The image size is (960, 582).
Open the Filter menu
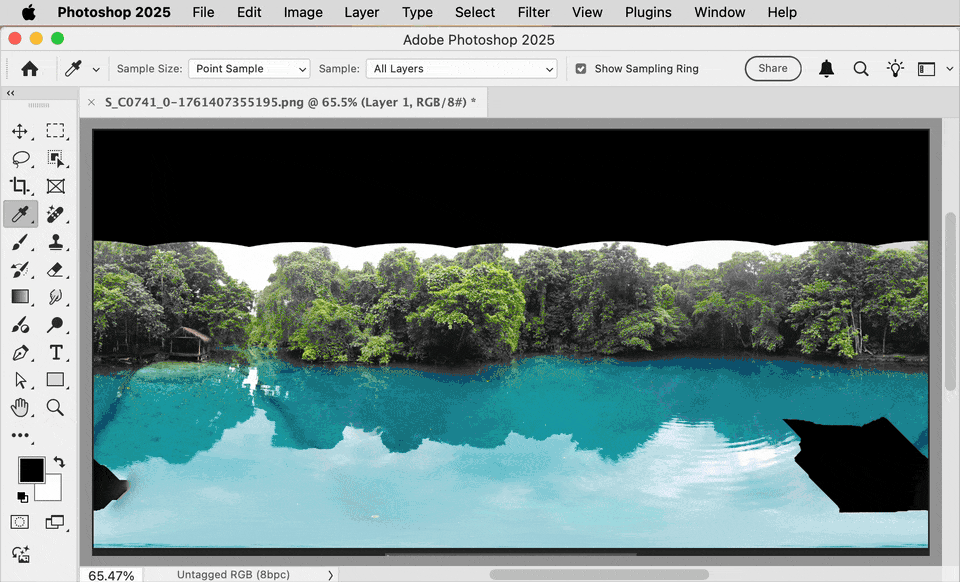pyautogui.click(x=533, y=12)
